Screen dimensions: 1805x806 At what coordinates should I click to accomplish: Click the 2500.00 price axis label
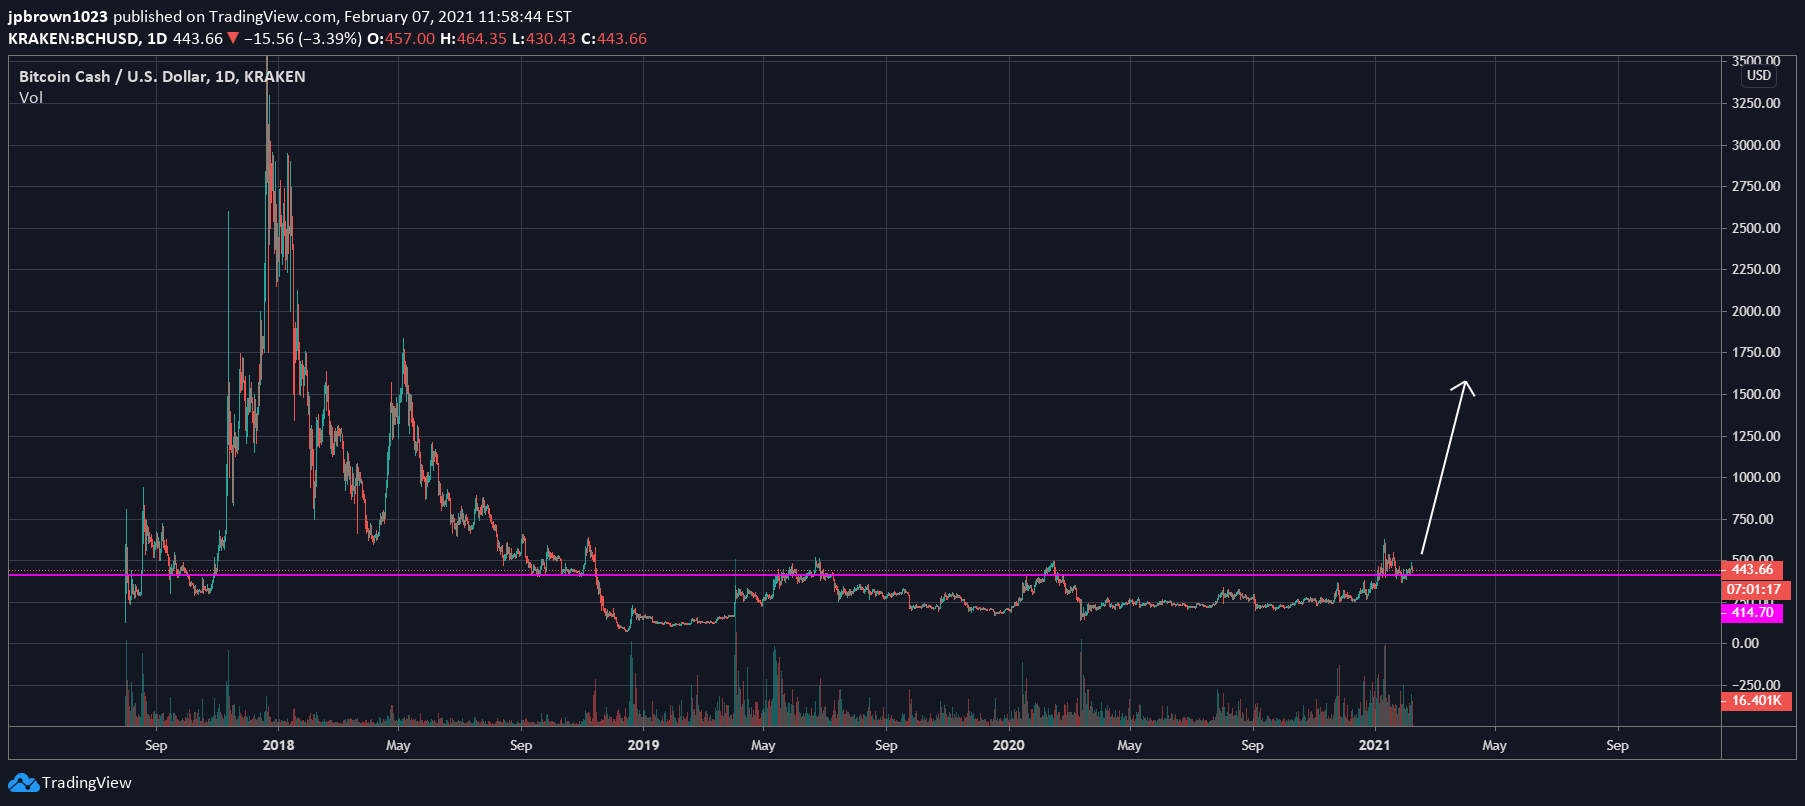pos(1756,228)
